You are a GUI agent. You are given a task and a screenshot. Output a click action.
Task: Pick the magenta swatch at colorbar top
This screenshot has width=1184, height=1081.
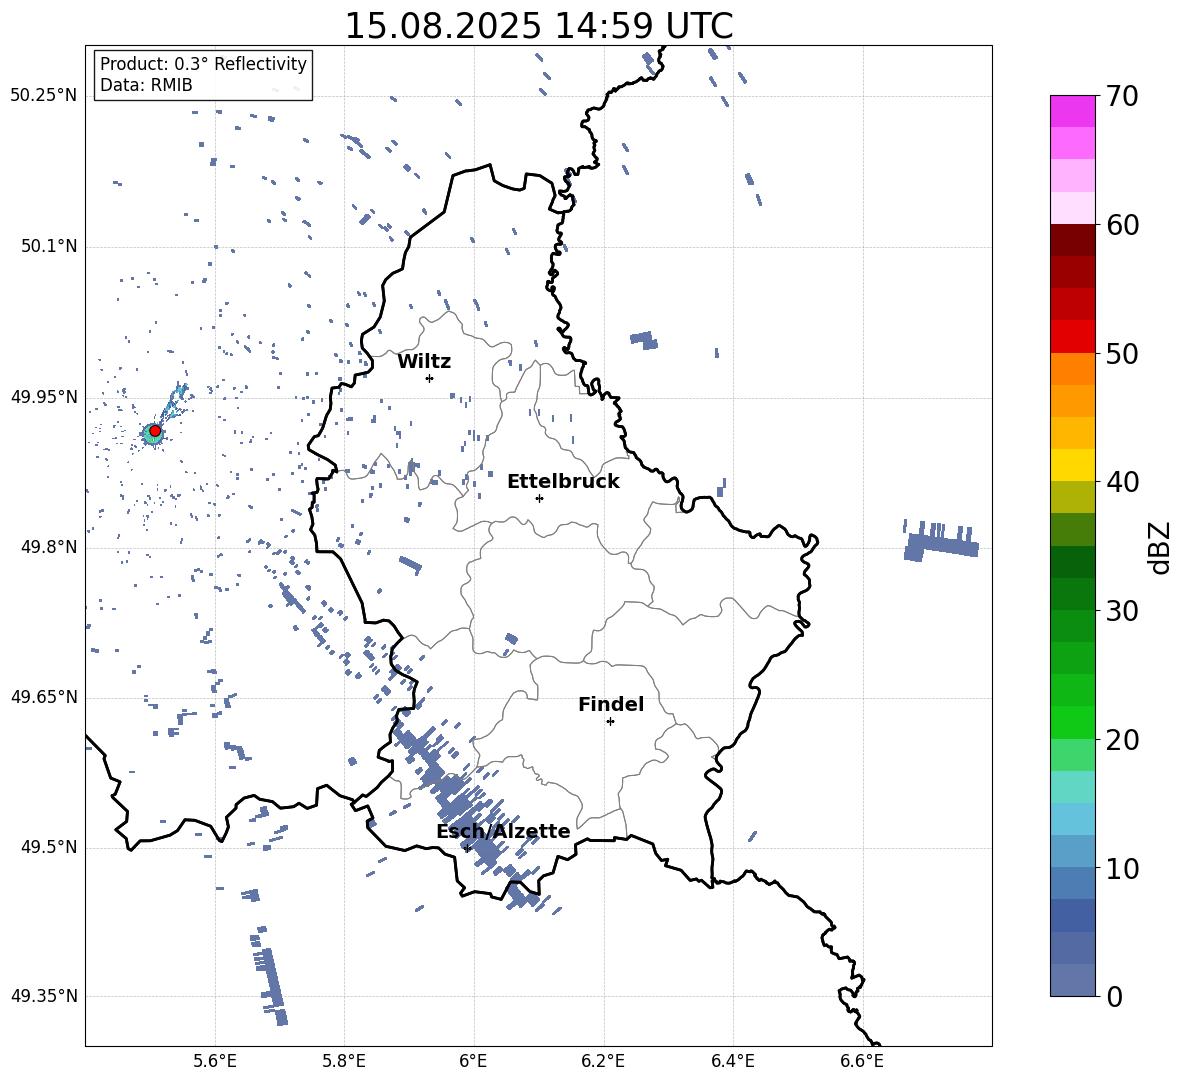click(1072, 111)
